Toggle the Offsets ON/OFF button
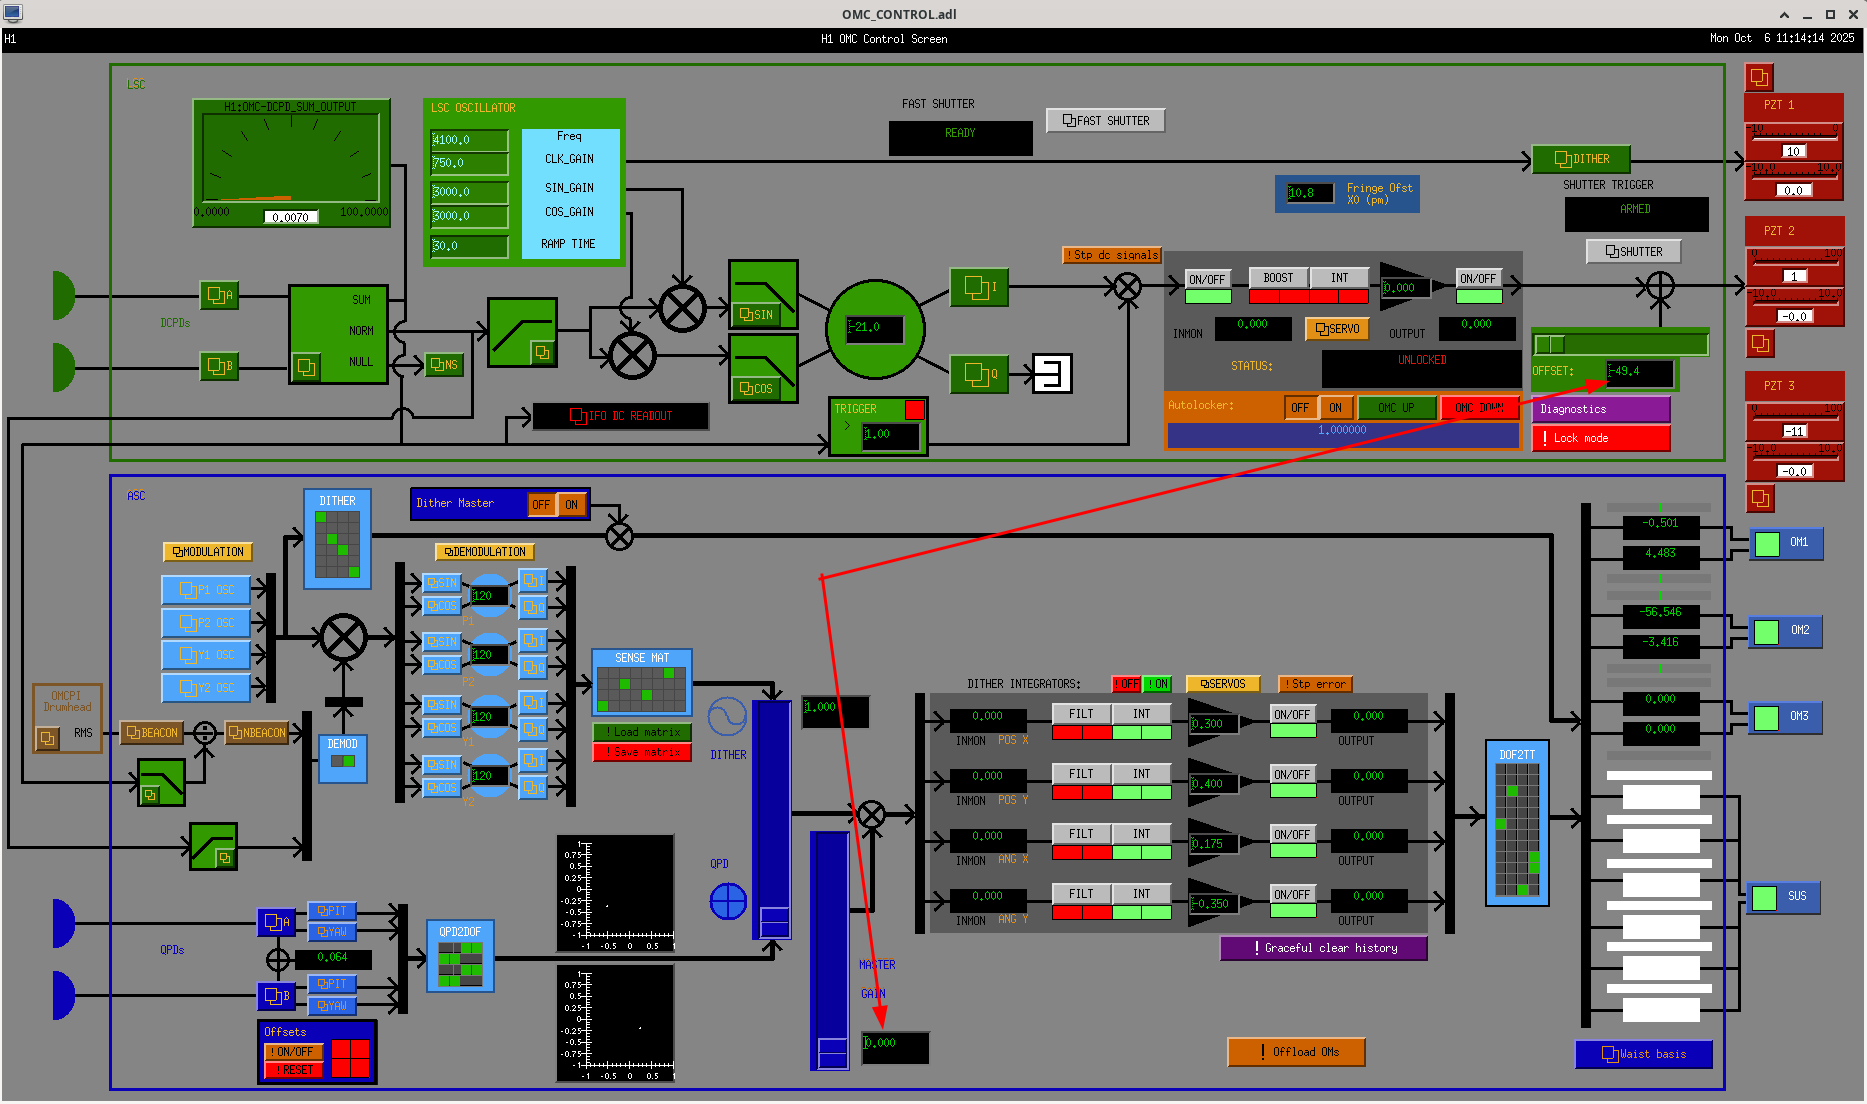Viewport: 1867px width, 1104px height. click(294, 1052)
